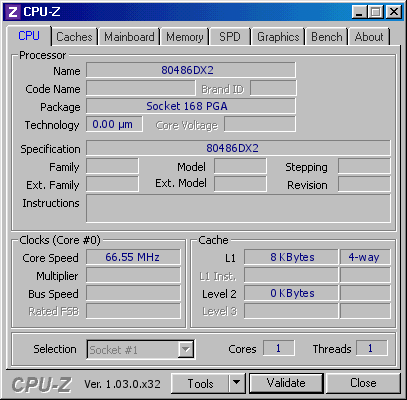The image size is (407, 400).
Task: Open the About tab
Action: click(x=369, y=37)
